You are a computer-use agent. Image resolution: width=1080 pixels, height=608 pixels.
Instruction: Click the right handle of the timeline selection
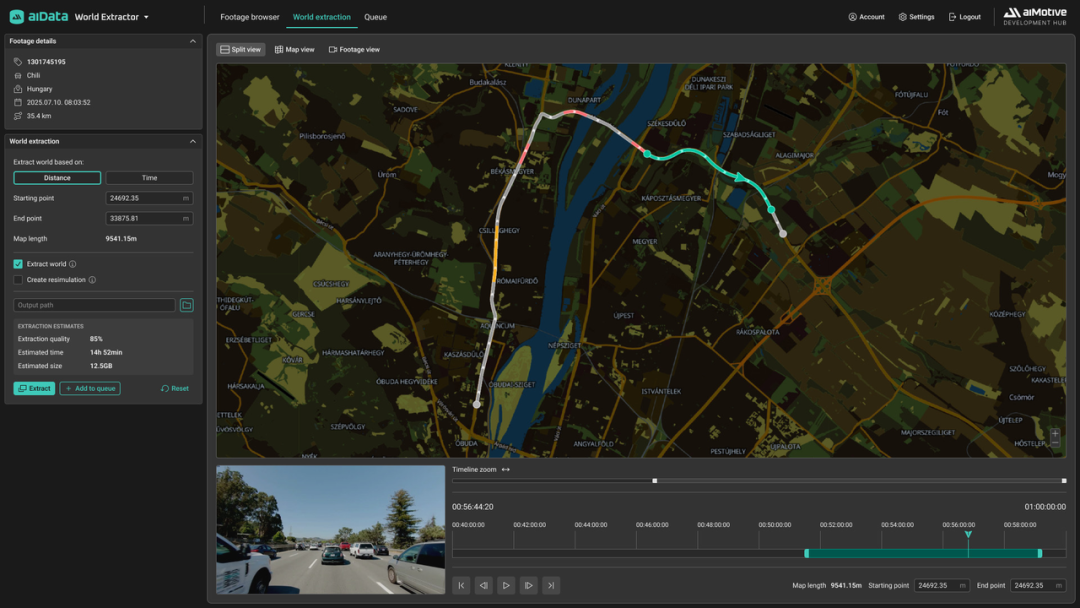tap(1040, 554)
